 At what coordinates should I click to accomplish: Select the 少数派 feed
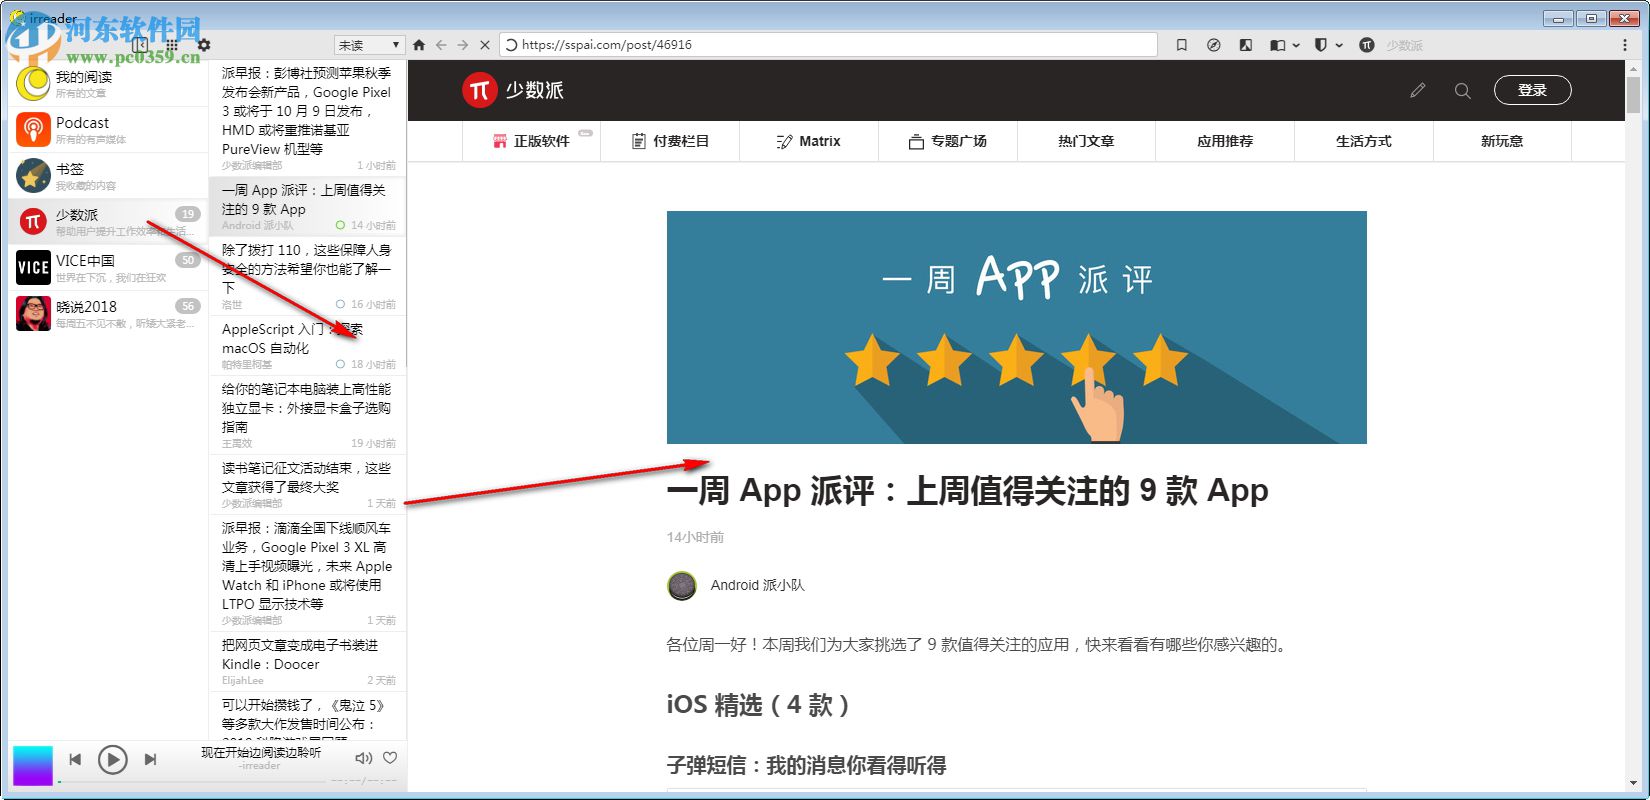pyautogui.click(x=108, y=222)
